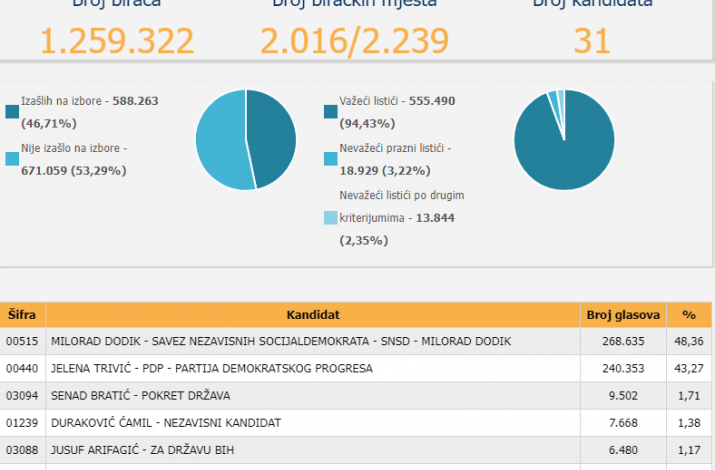Click the 'Kandidat' column header

tap(313, 314)
